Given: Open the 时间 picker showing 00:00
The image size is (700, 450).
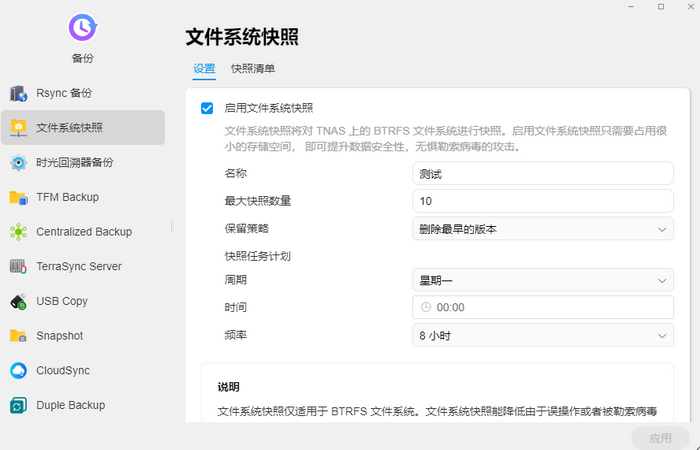Looking at the screenshot, I should pyautogui.click(x=542, y=308).
